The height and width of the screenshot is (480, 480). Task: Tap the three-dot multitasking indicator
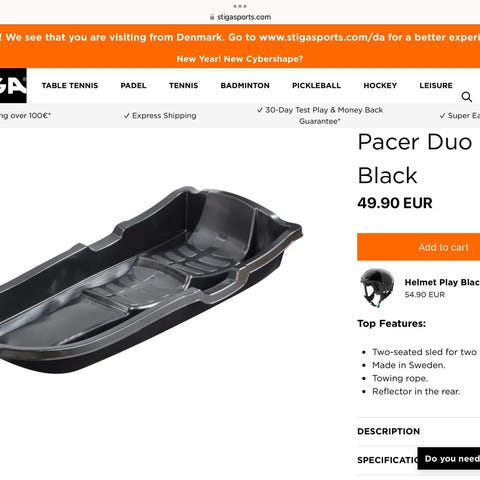point(240,6)
